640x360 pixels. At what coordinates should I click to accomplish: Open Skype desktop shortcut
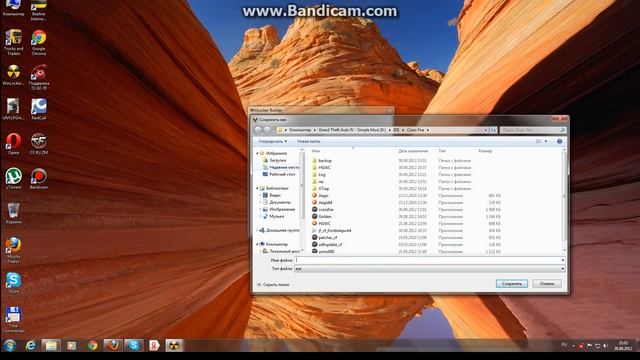pos(13,282)
